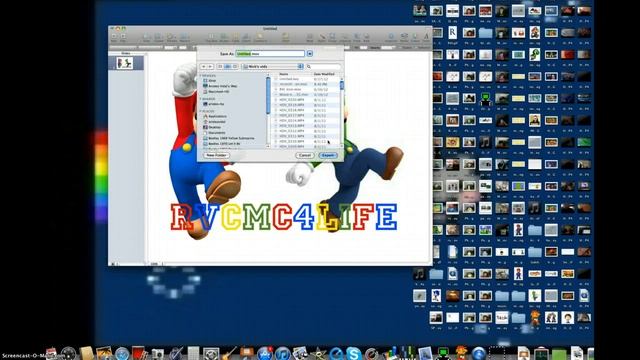Click the Shapes tool in Keynote toolbar
The image size is (640, 360).
click(x=224, y=38)
